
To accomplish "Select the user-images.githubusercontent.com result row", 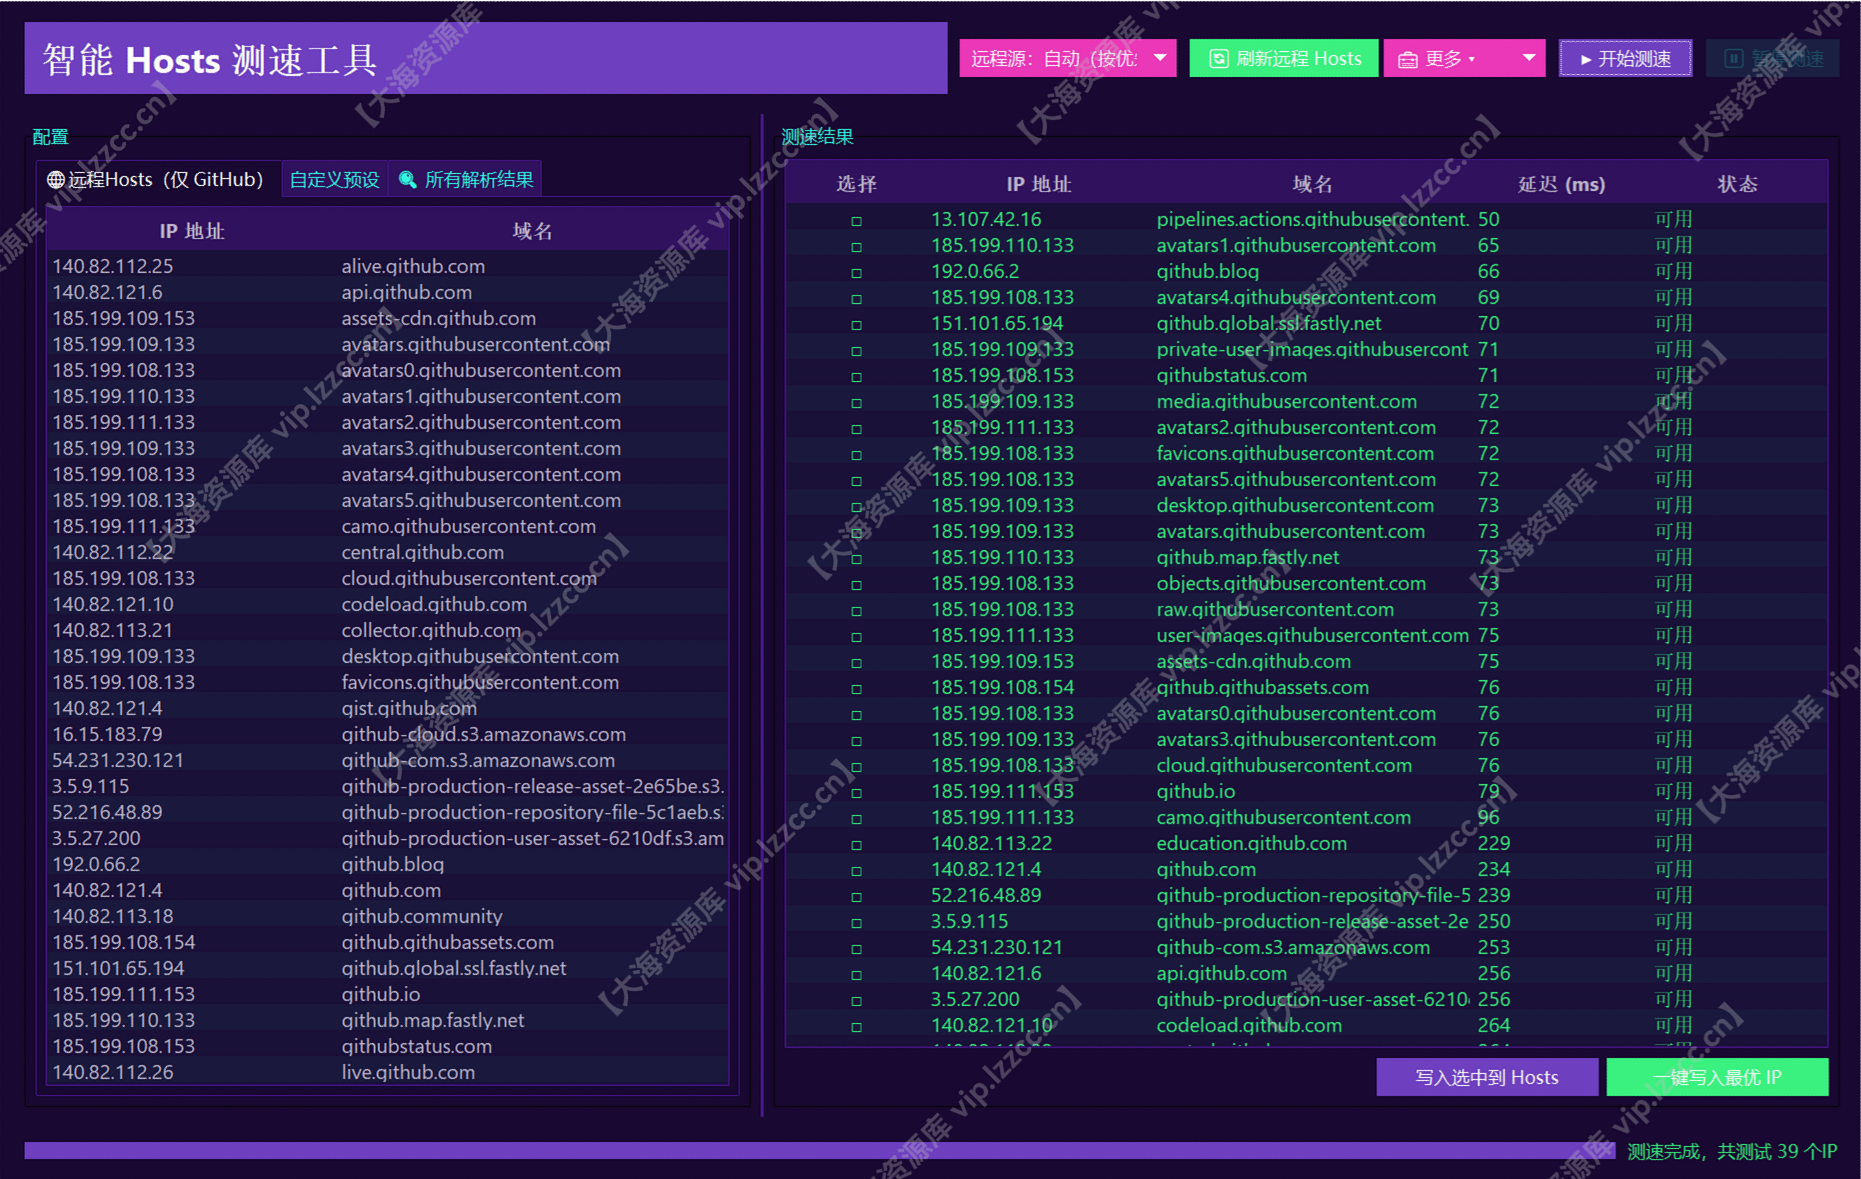I will (x=1306, y=635).
